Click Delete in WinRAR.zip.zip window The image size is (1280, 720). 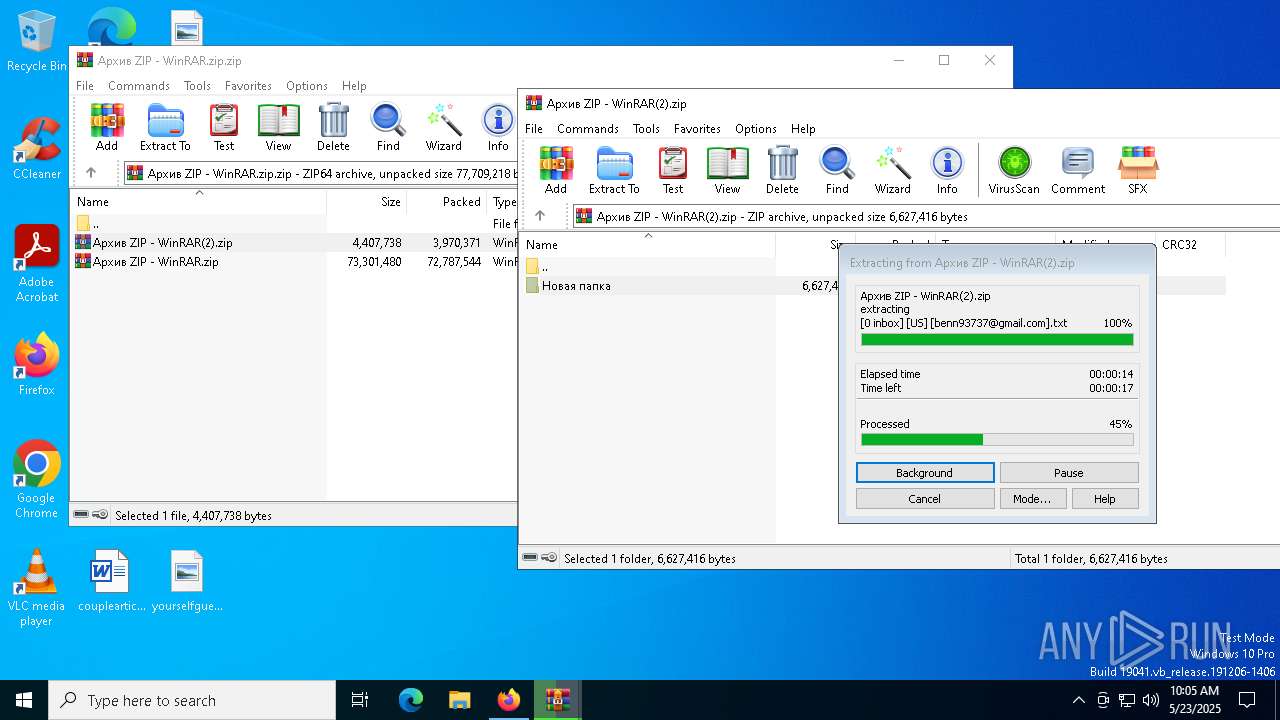click(x=333, y=127)
